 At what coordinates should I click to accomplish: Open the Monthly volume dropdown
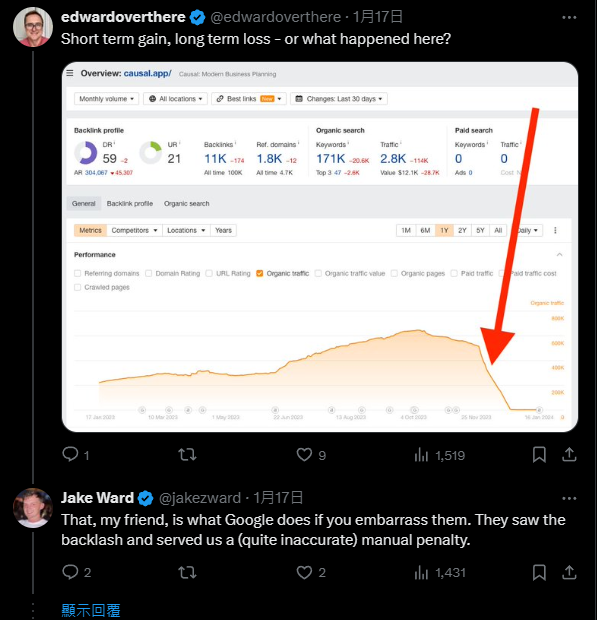106,98
